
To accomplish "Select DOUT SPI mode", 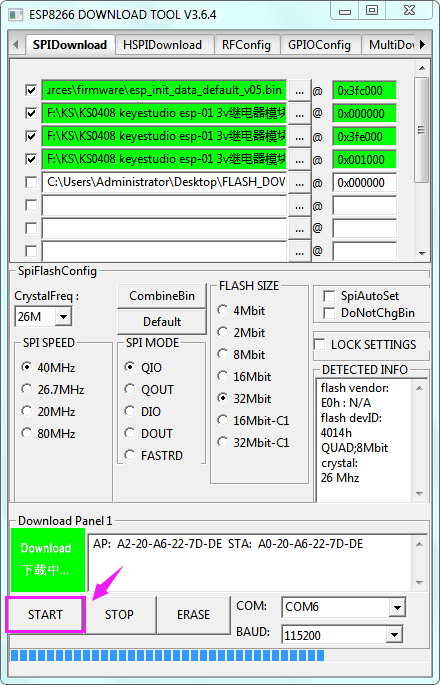I will [x=149, y=433].
